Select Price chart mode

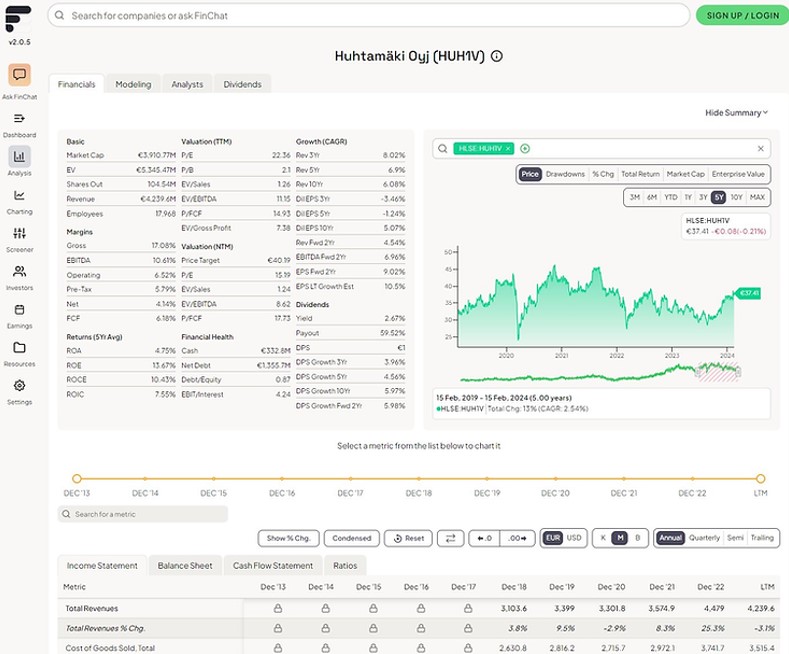click(529, 174)
